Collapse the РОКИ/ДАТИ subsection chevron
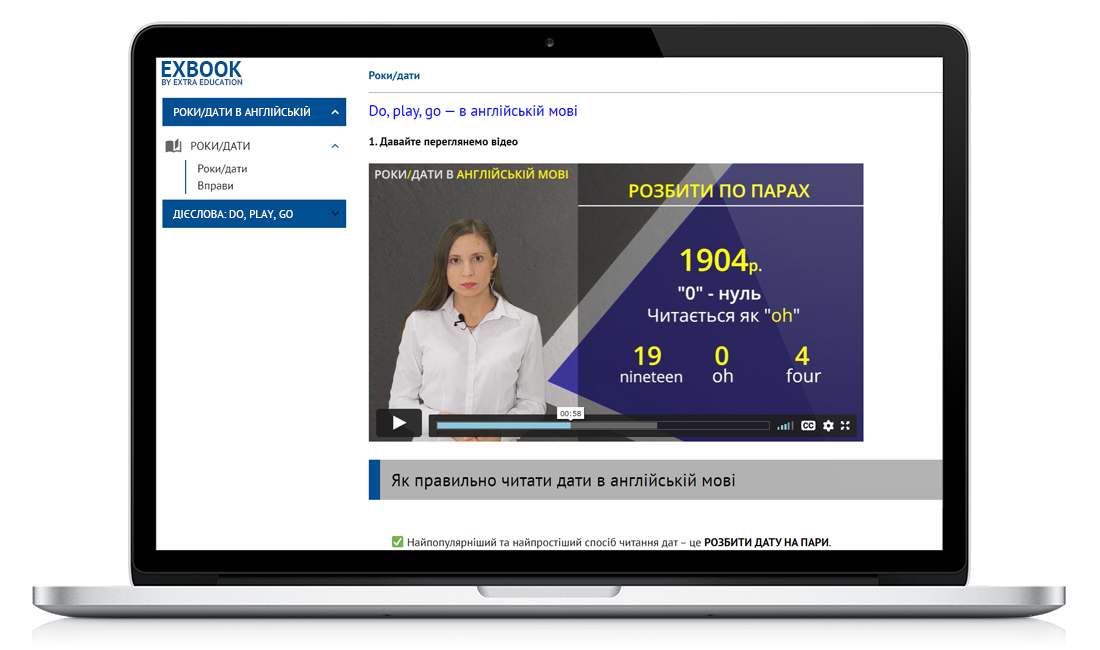The width and height of the screenshot is (1100, 650). [x=335, y=146]
